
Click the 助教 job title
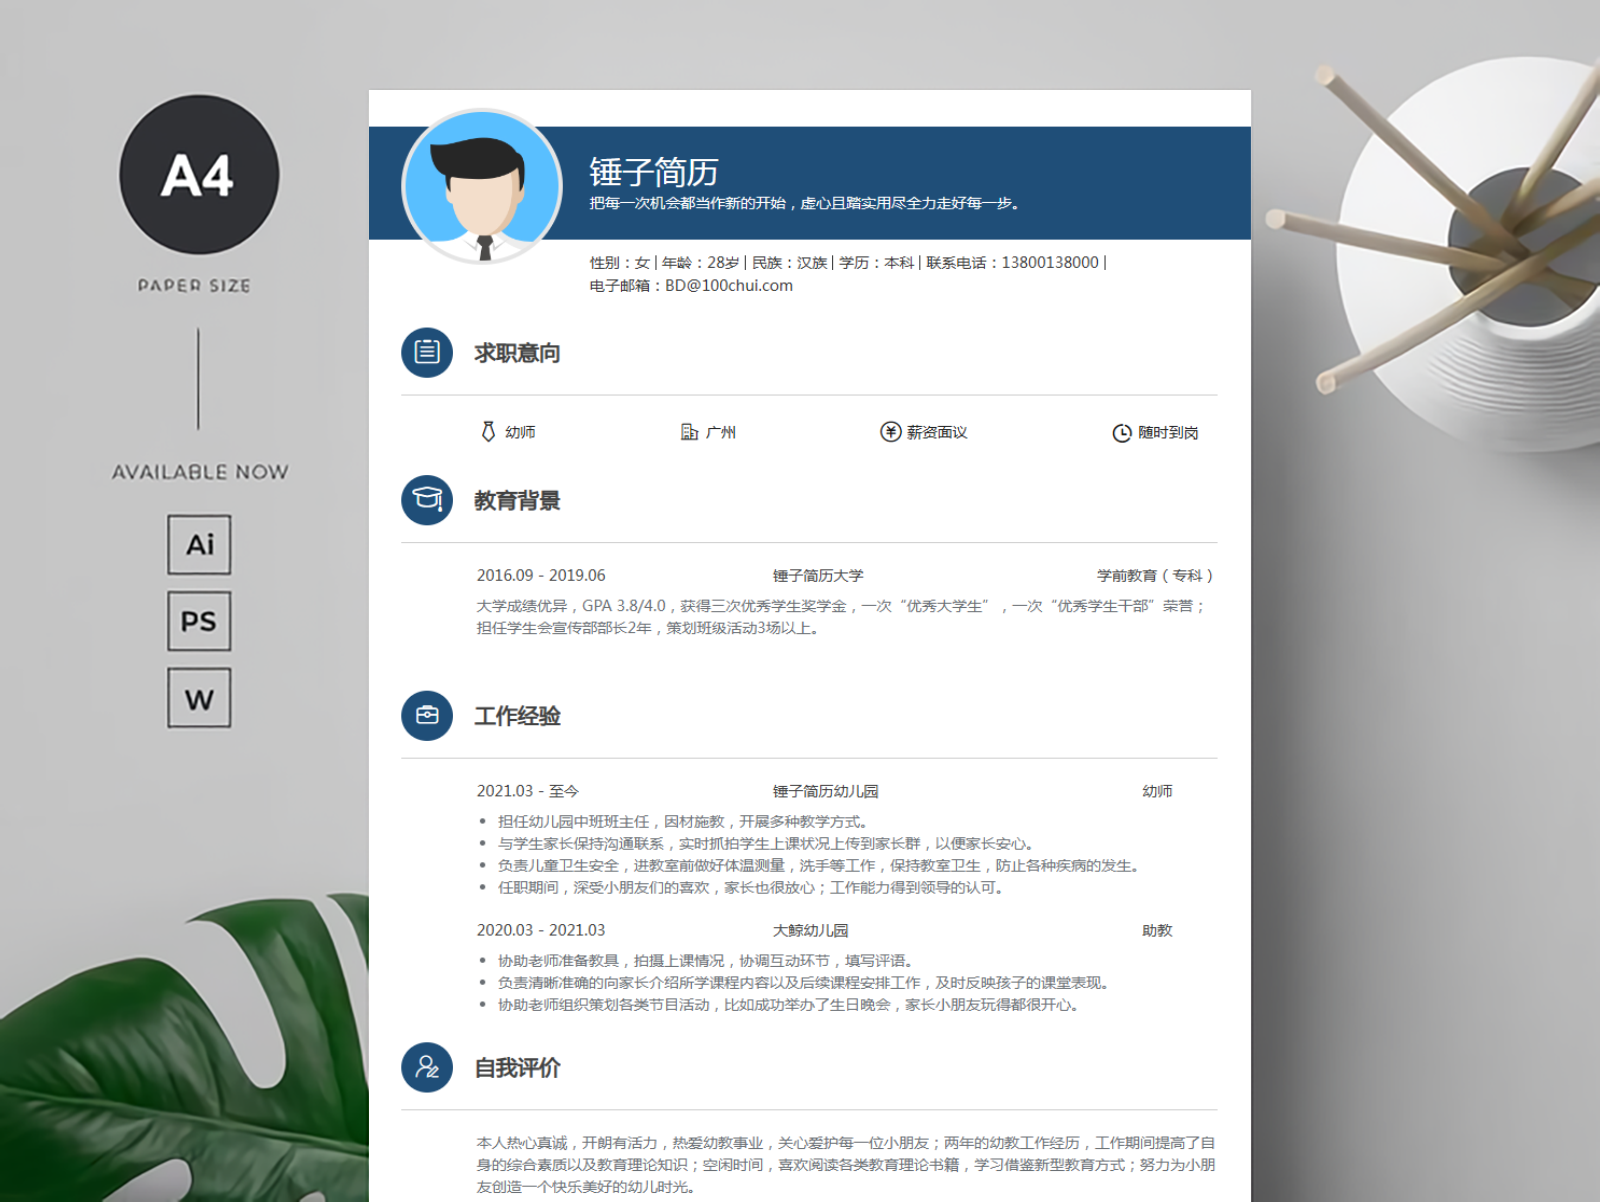[x=1157, y=930]
